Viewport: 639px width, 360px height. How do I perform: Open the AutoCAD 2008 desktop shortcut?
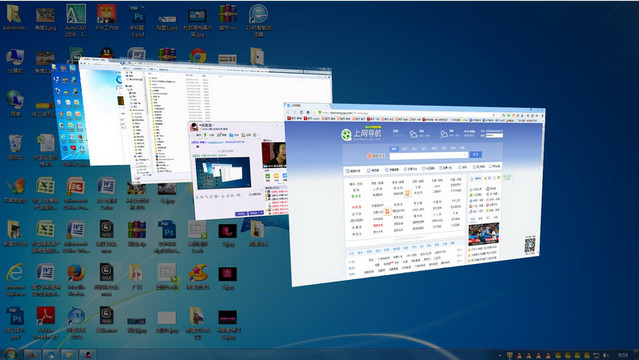coord(76,20)
